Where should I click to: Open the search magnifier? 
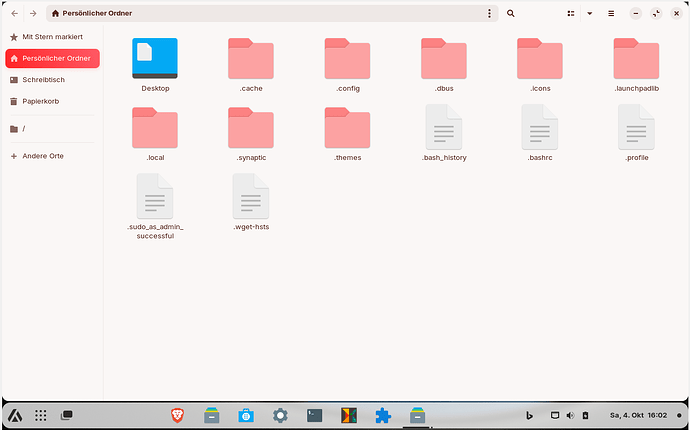[x=510, y=14]
